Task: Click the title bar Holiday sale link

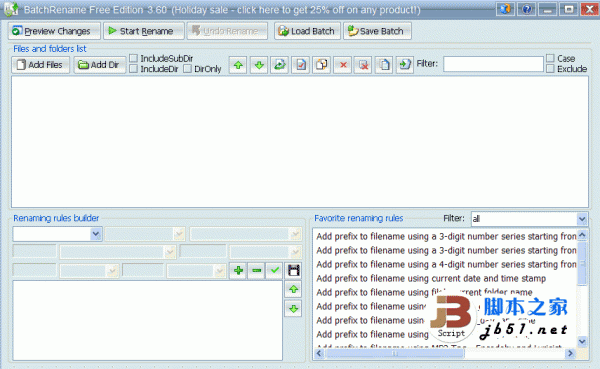Action: tap(295, 10)
